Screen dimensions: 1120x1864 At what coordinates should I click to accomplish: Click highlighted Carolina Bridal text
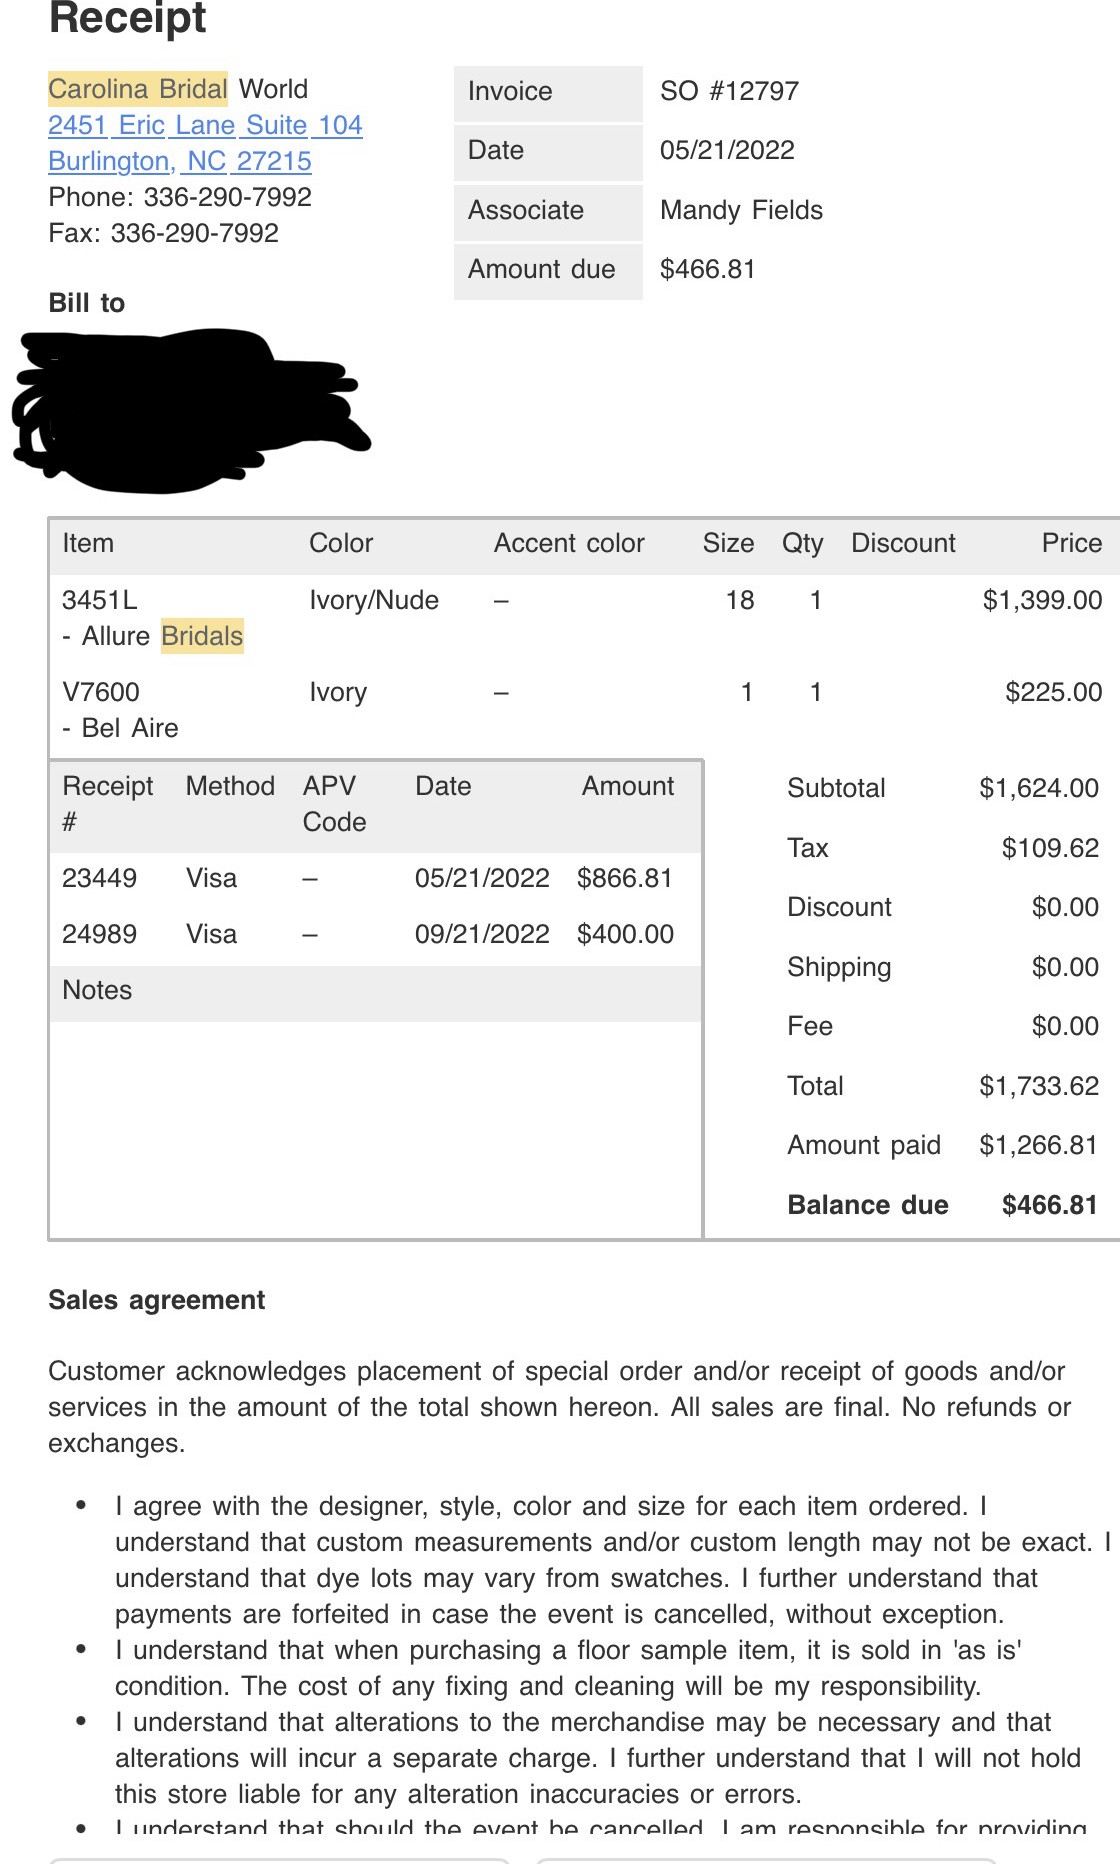(x=138, y=90)
